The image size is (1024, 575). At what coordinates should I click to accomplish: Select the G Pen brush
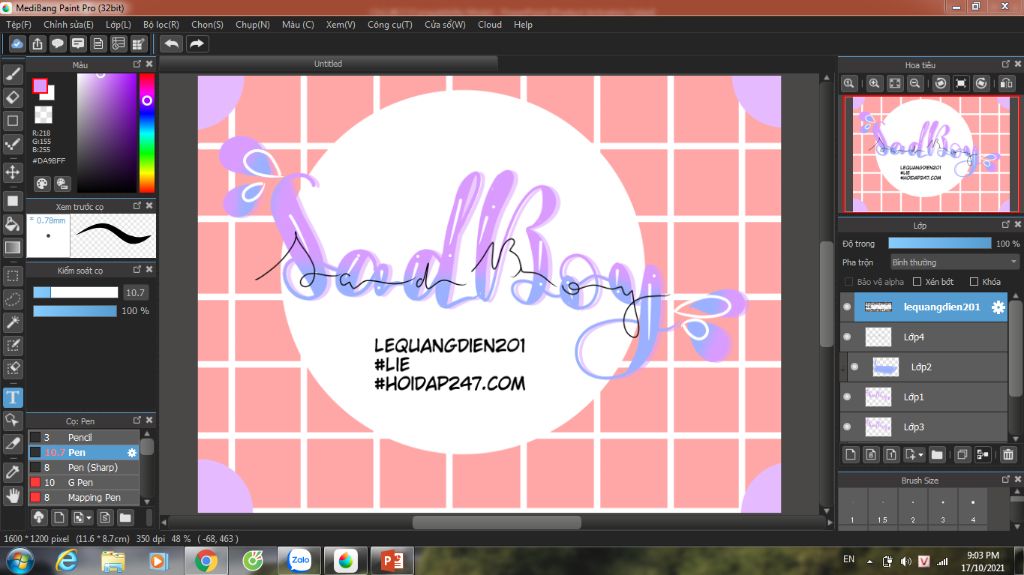tap(84, 482)
